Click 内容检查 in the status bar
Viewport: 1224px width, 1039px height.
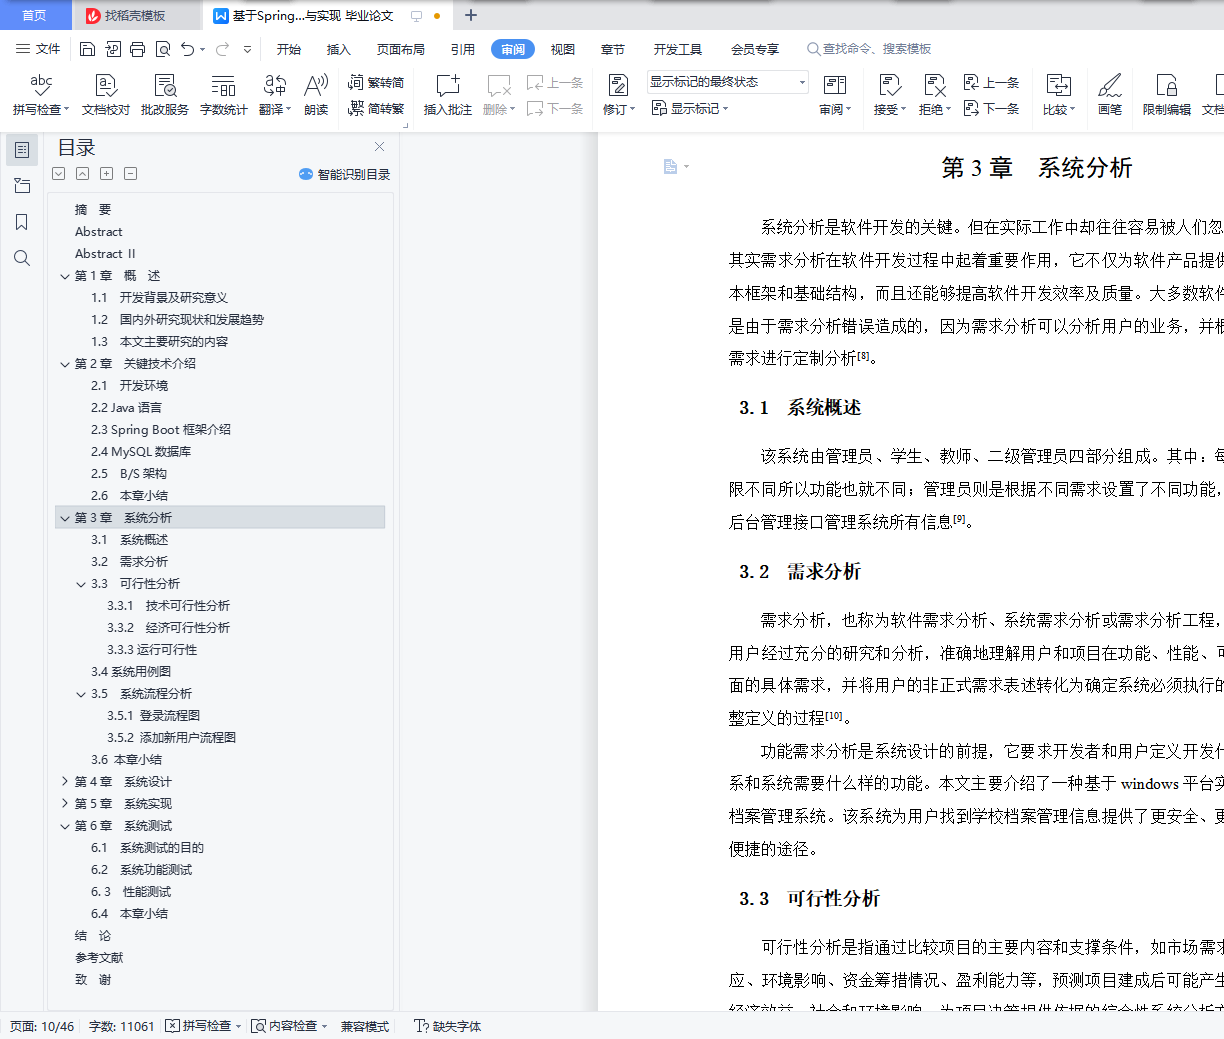(288, 1026)
